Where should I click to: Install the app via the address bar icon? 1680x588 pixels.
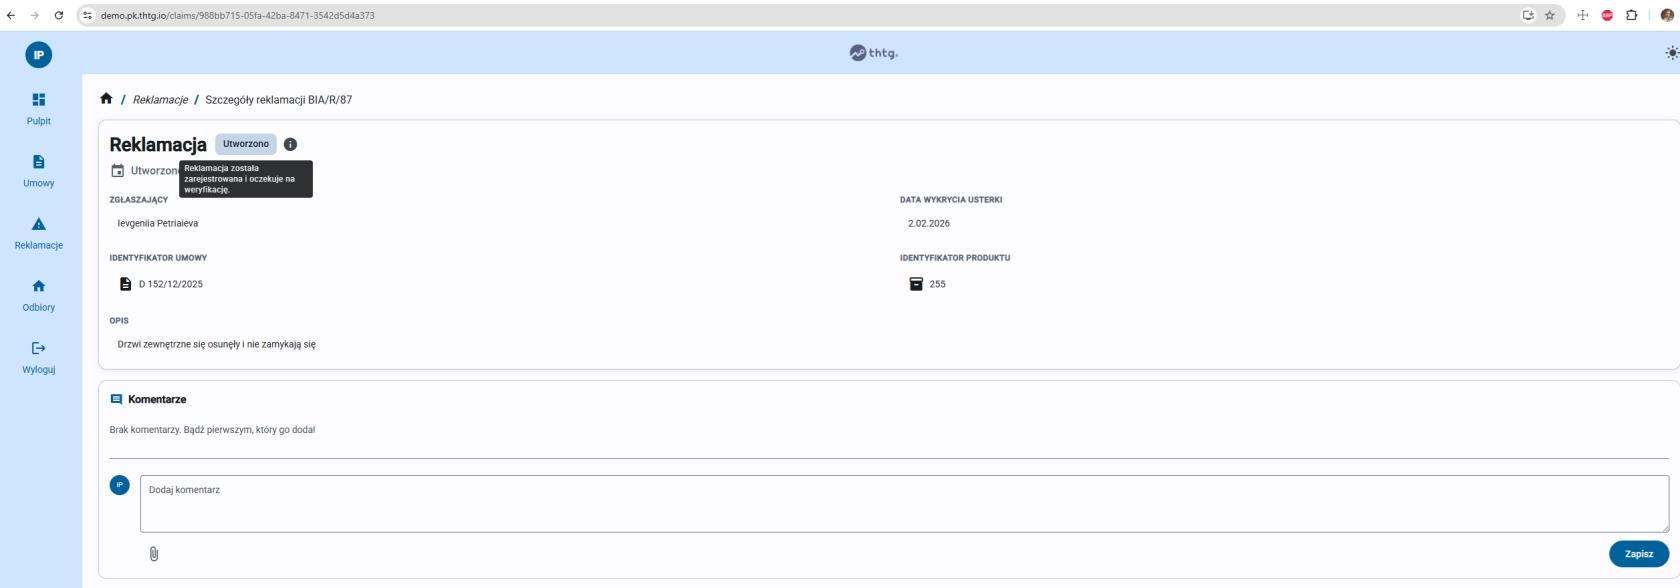pos(1528,15)
